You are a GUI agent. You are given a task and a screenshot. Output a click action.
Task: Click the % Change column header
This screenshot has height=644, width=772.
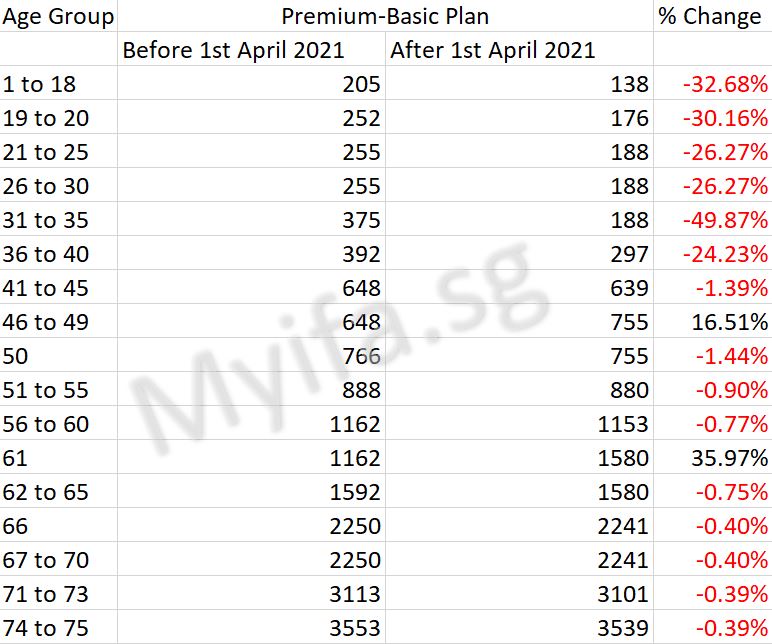click(x=710, y=17)
